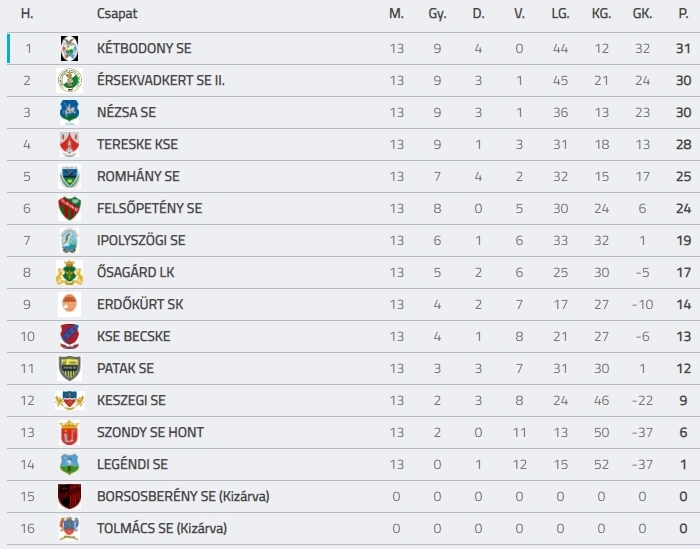Click the Tolmács SE crest

69,528
